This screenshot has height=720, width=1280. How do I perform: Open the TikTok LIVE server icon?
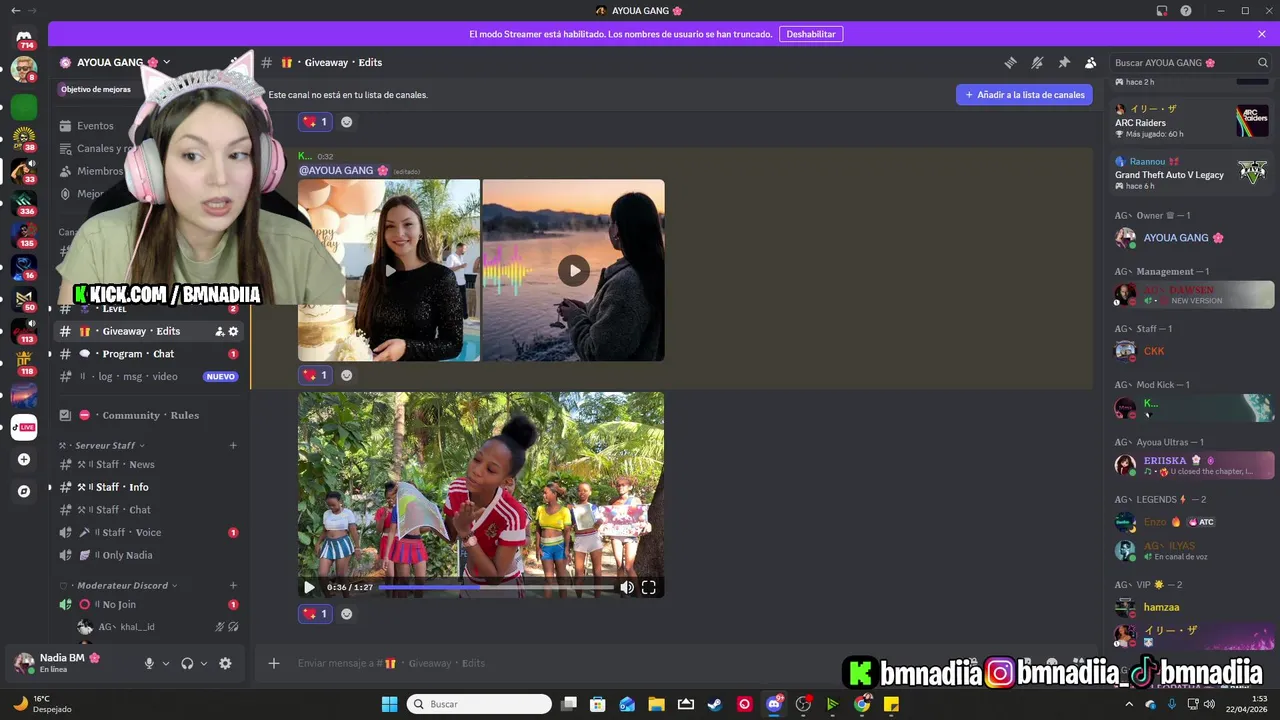click(24, 427)
